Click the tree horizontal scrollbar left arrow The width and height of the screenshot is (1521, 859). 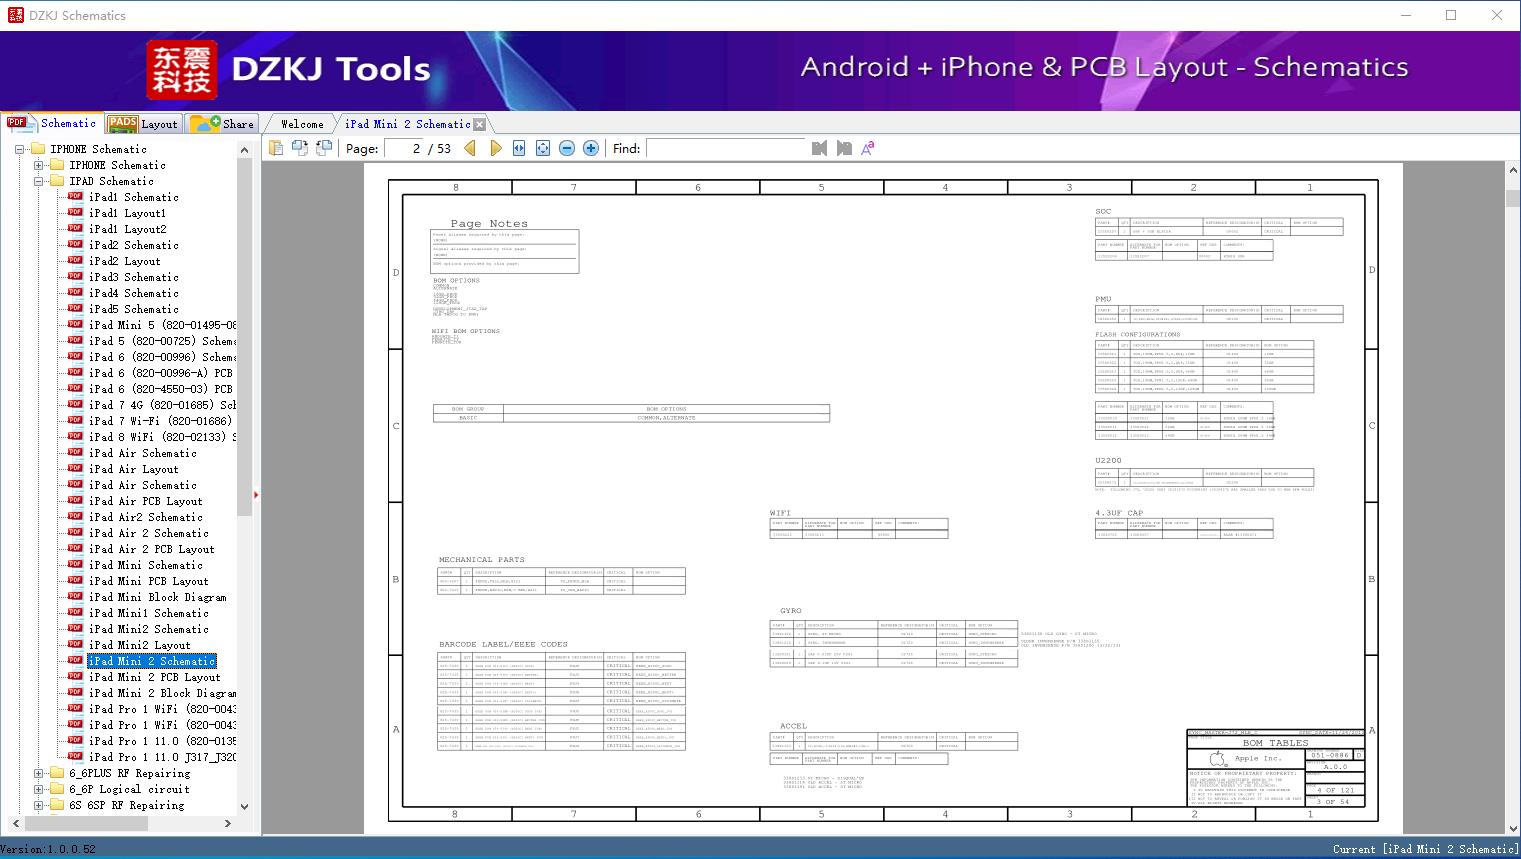tap(17, 823)
